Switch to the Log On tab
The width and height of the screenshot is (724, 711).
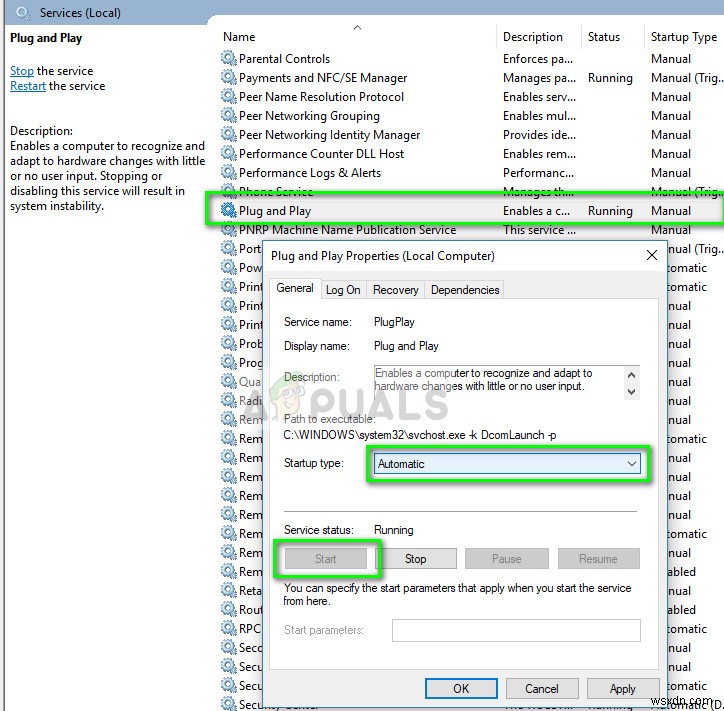click(x=343, y=290)
